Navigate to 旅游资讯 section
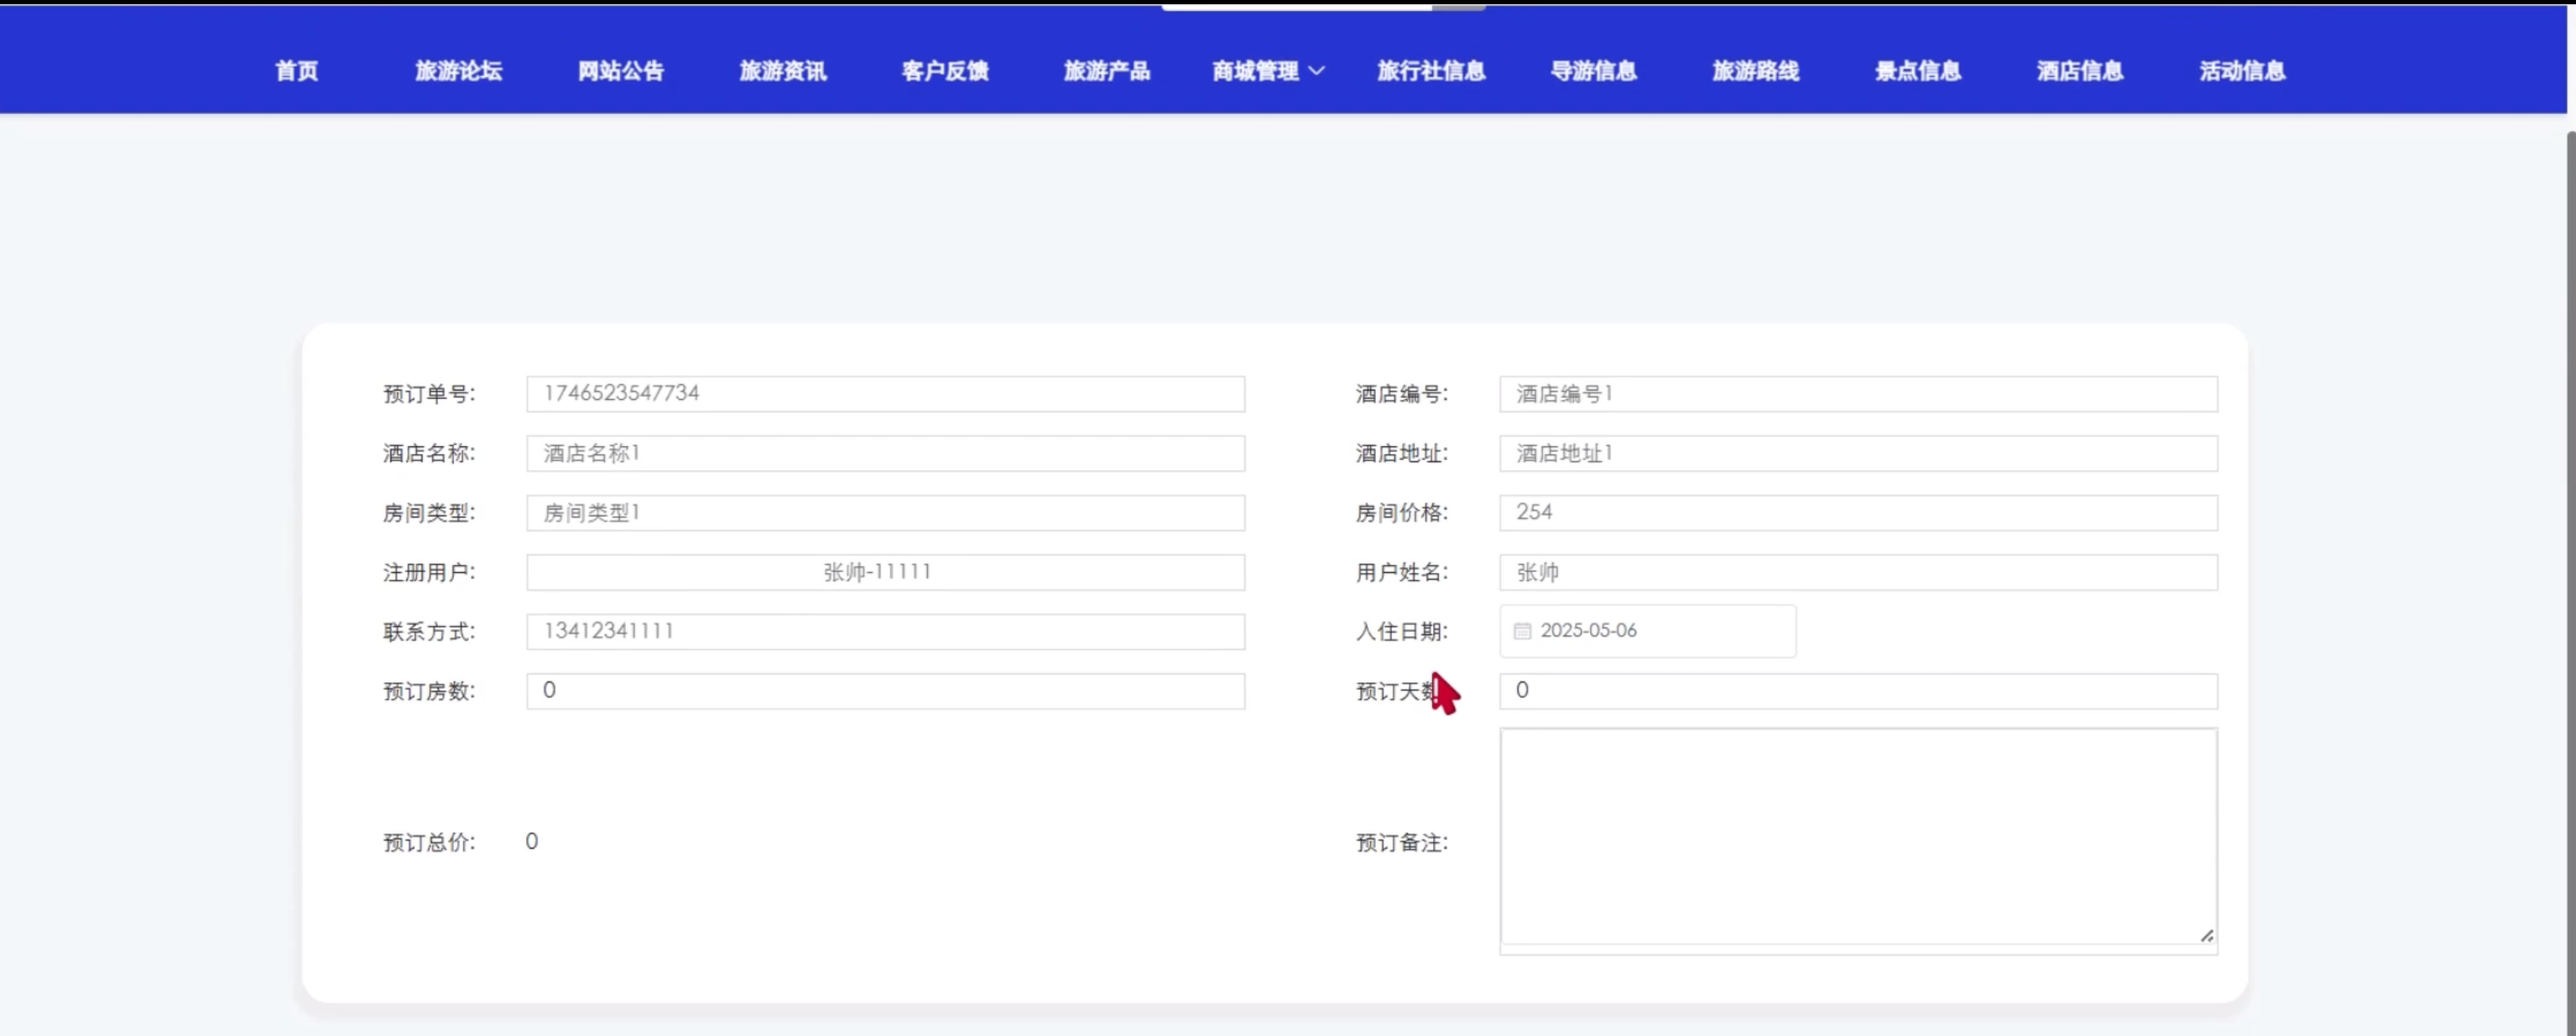2576x1036 pixels. pos(782,71)
